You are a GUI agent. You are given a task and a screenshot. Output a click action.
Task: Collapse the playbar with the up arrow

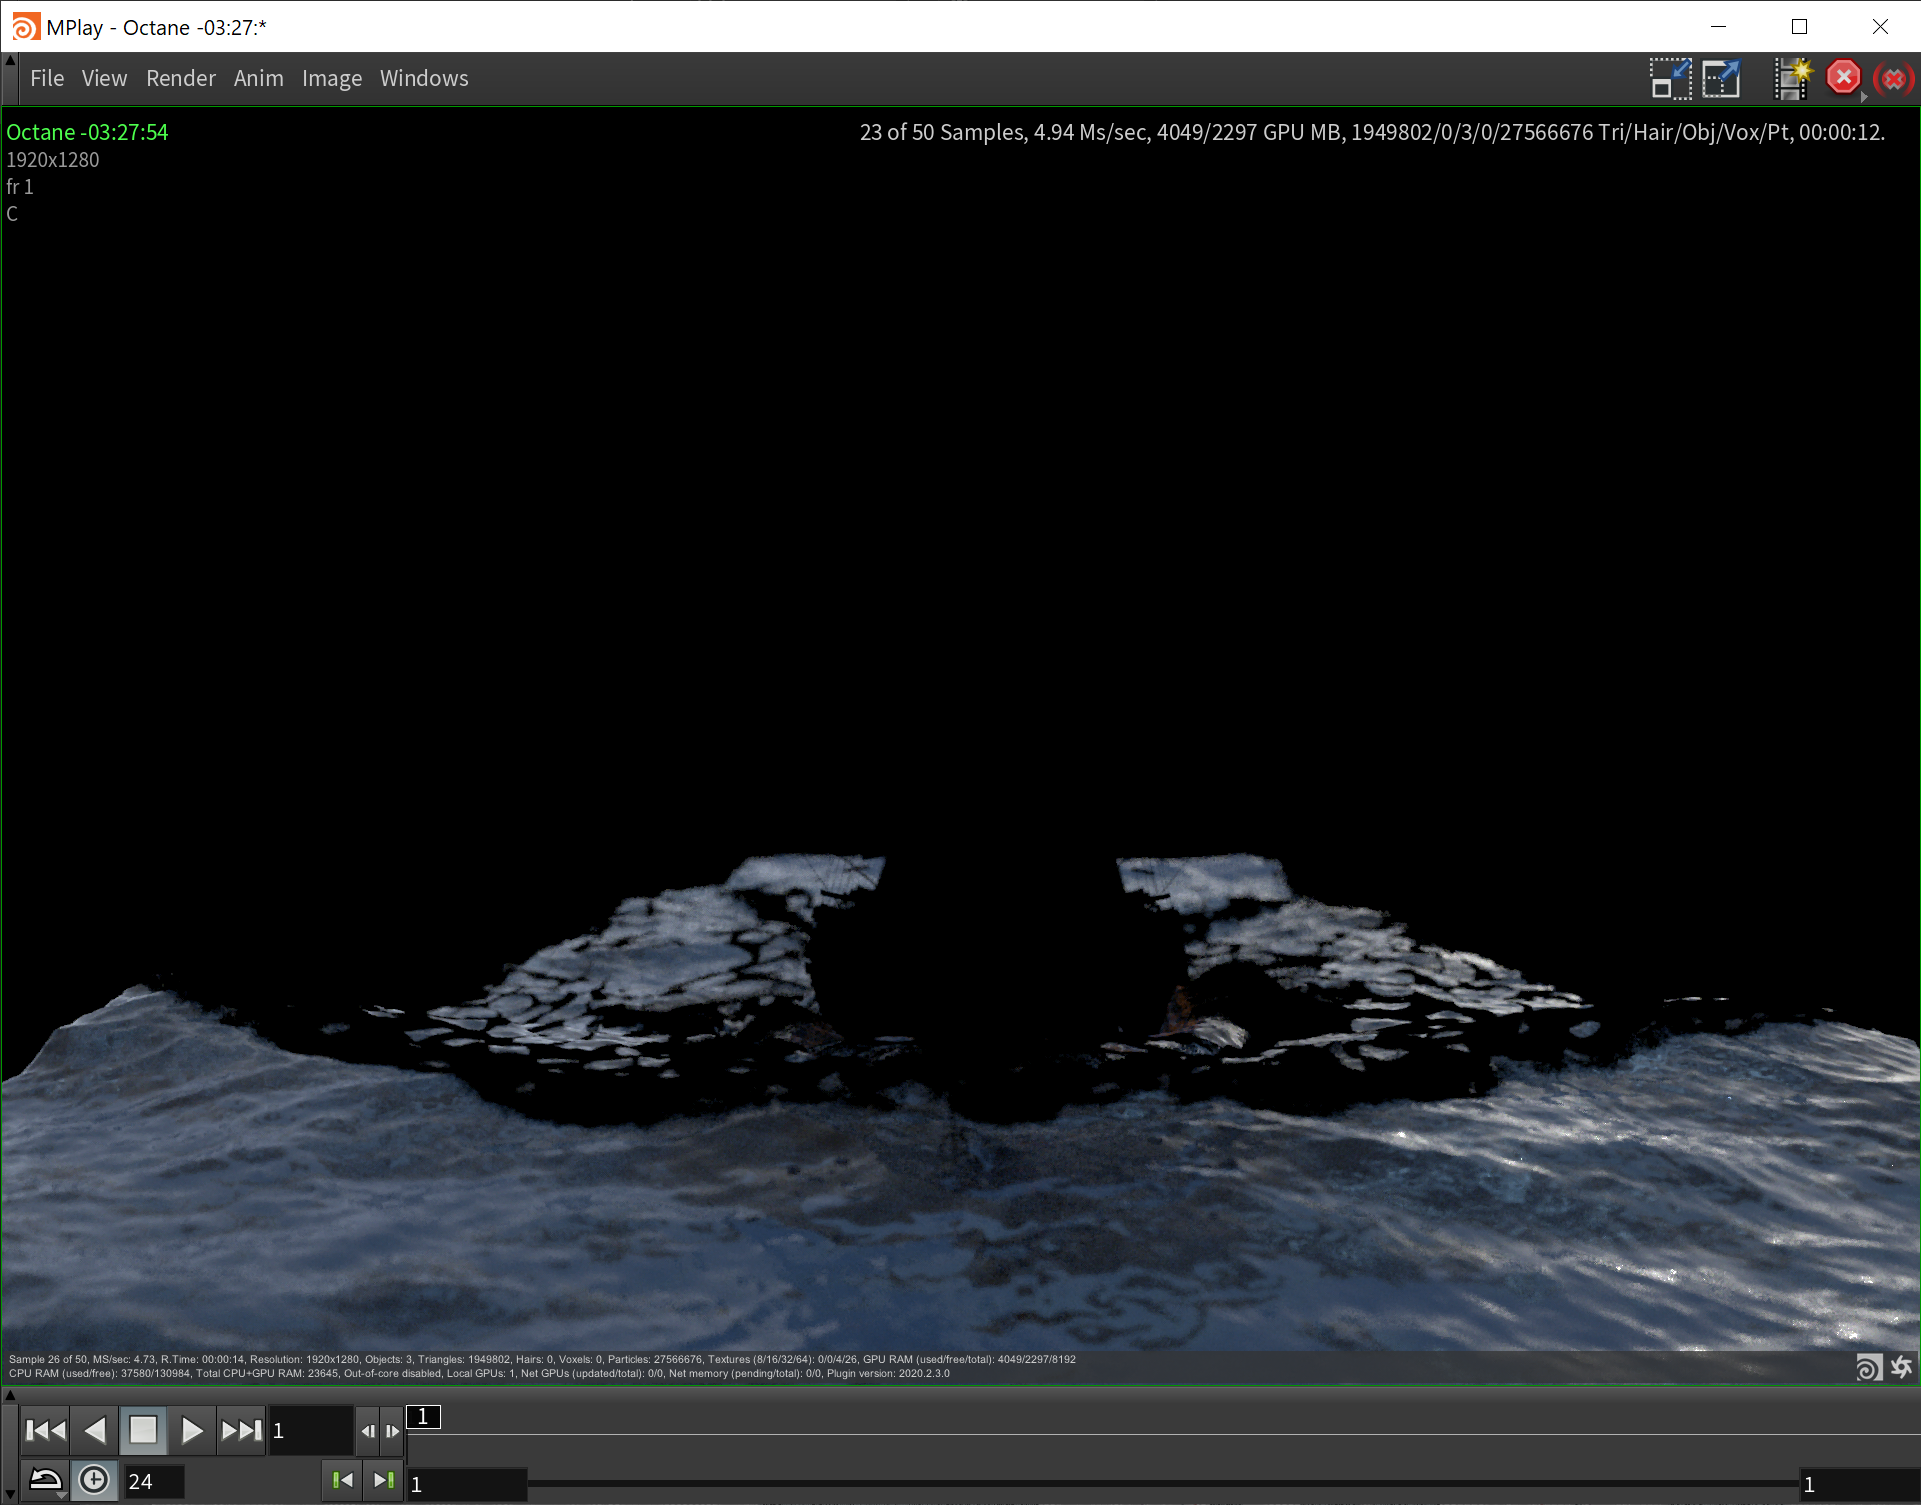(10, 1395)
